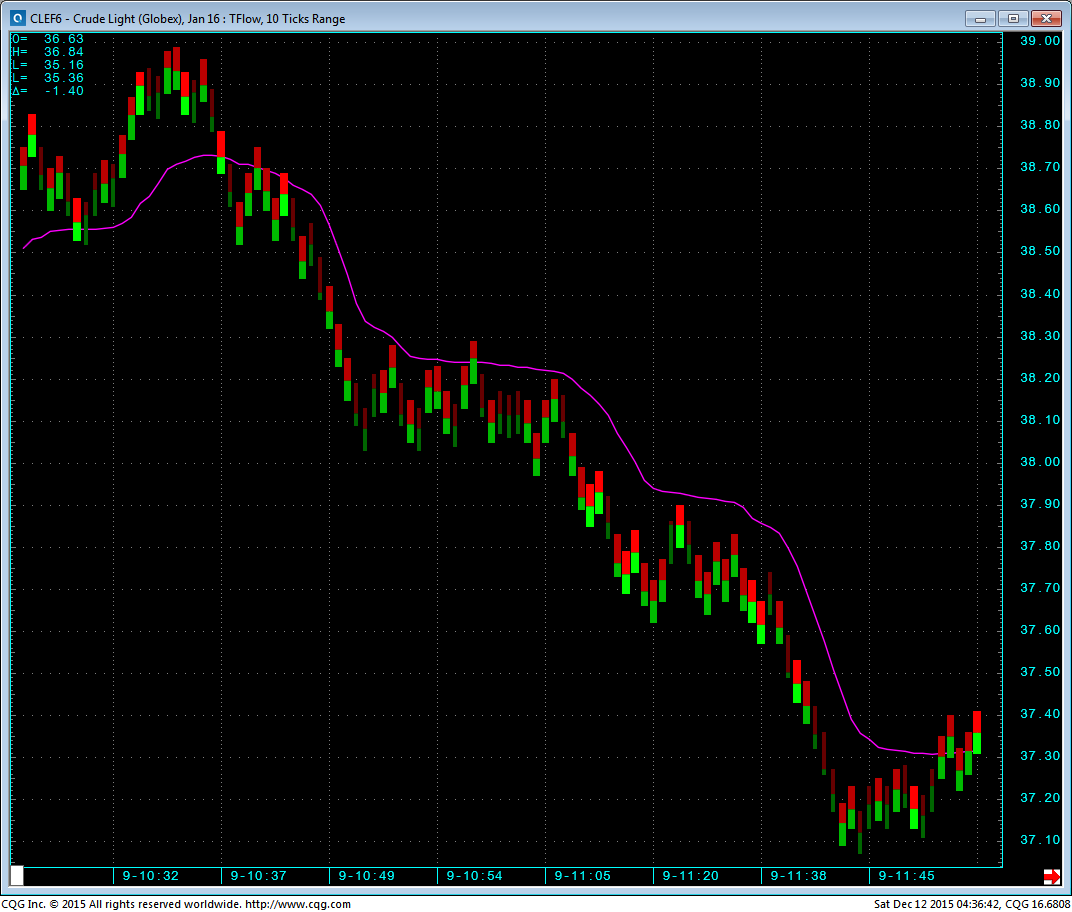Image resolution: width=1072 pixels, height=912 pixels.
Task: Click the 38.50 price scale label
Action: [1040, 252]
